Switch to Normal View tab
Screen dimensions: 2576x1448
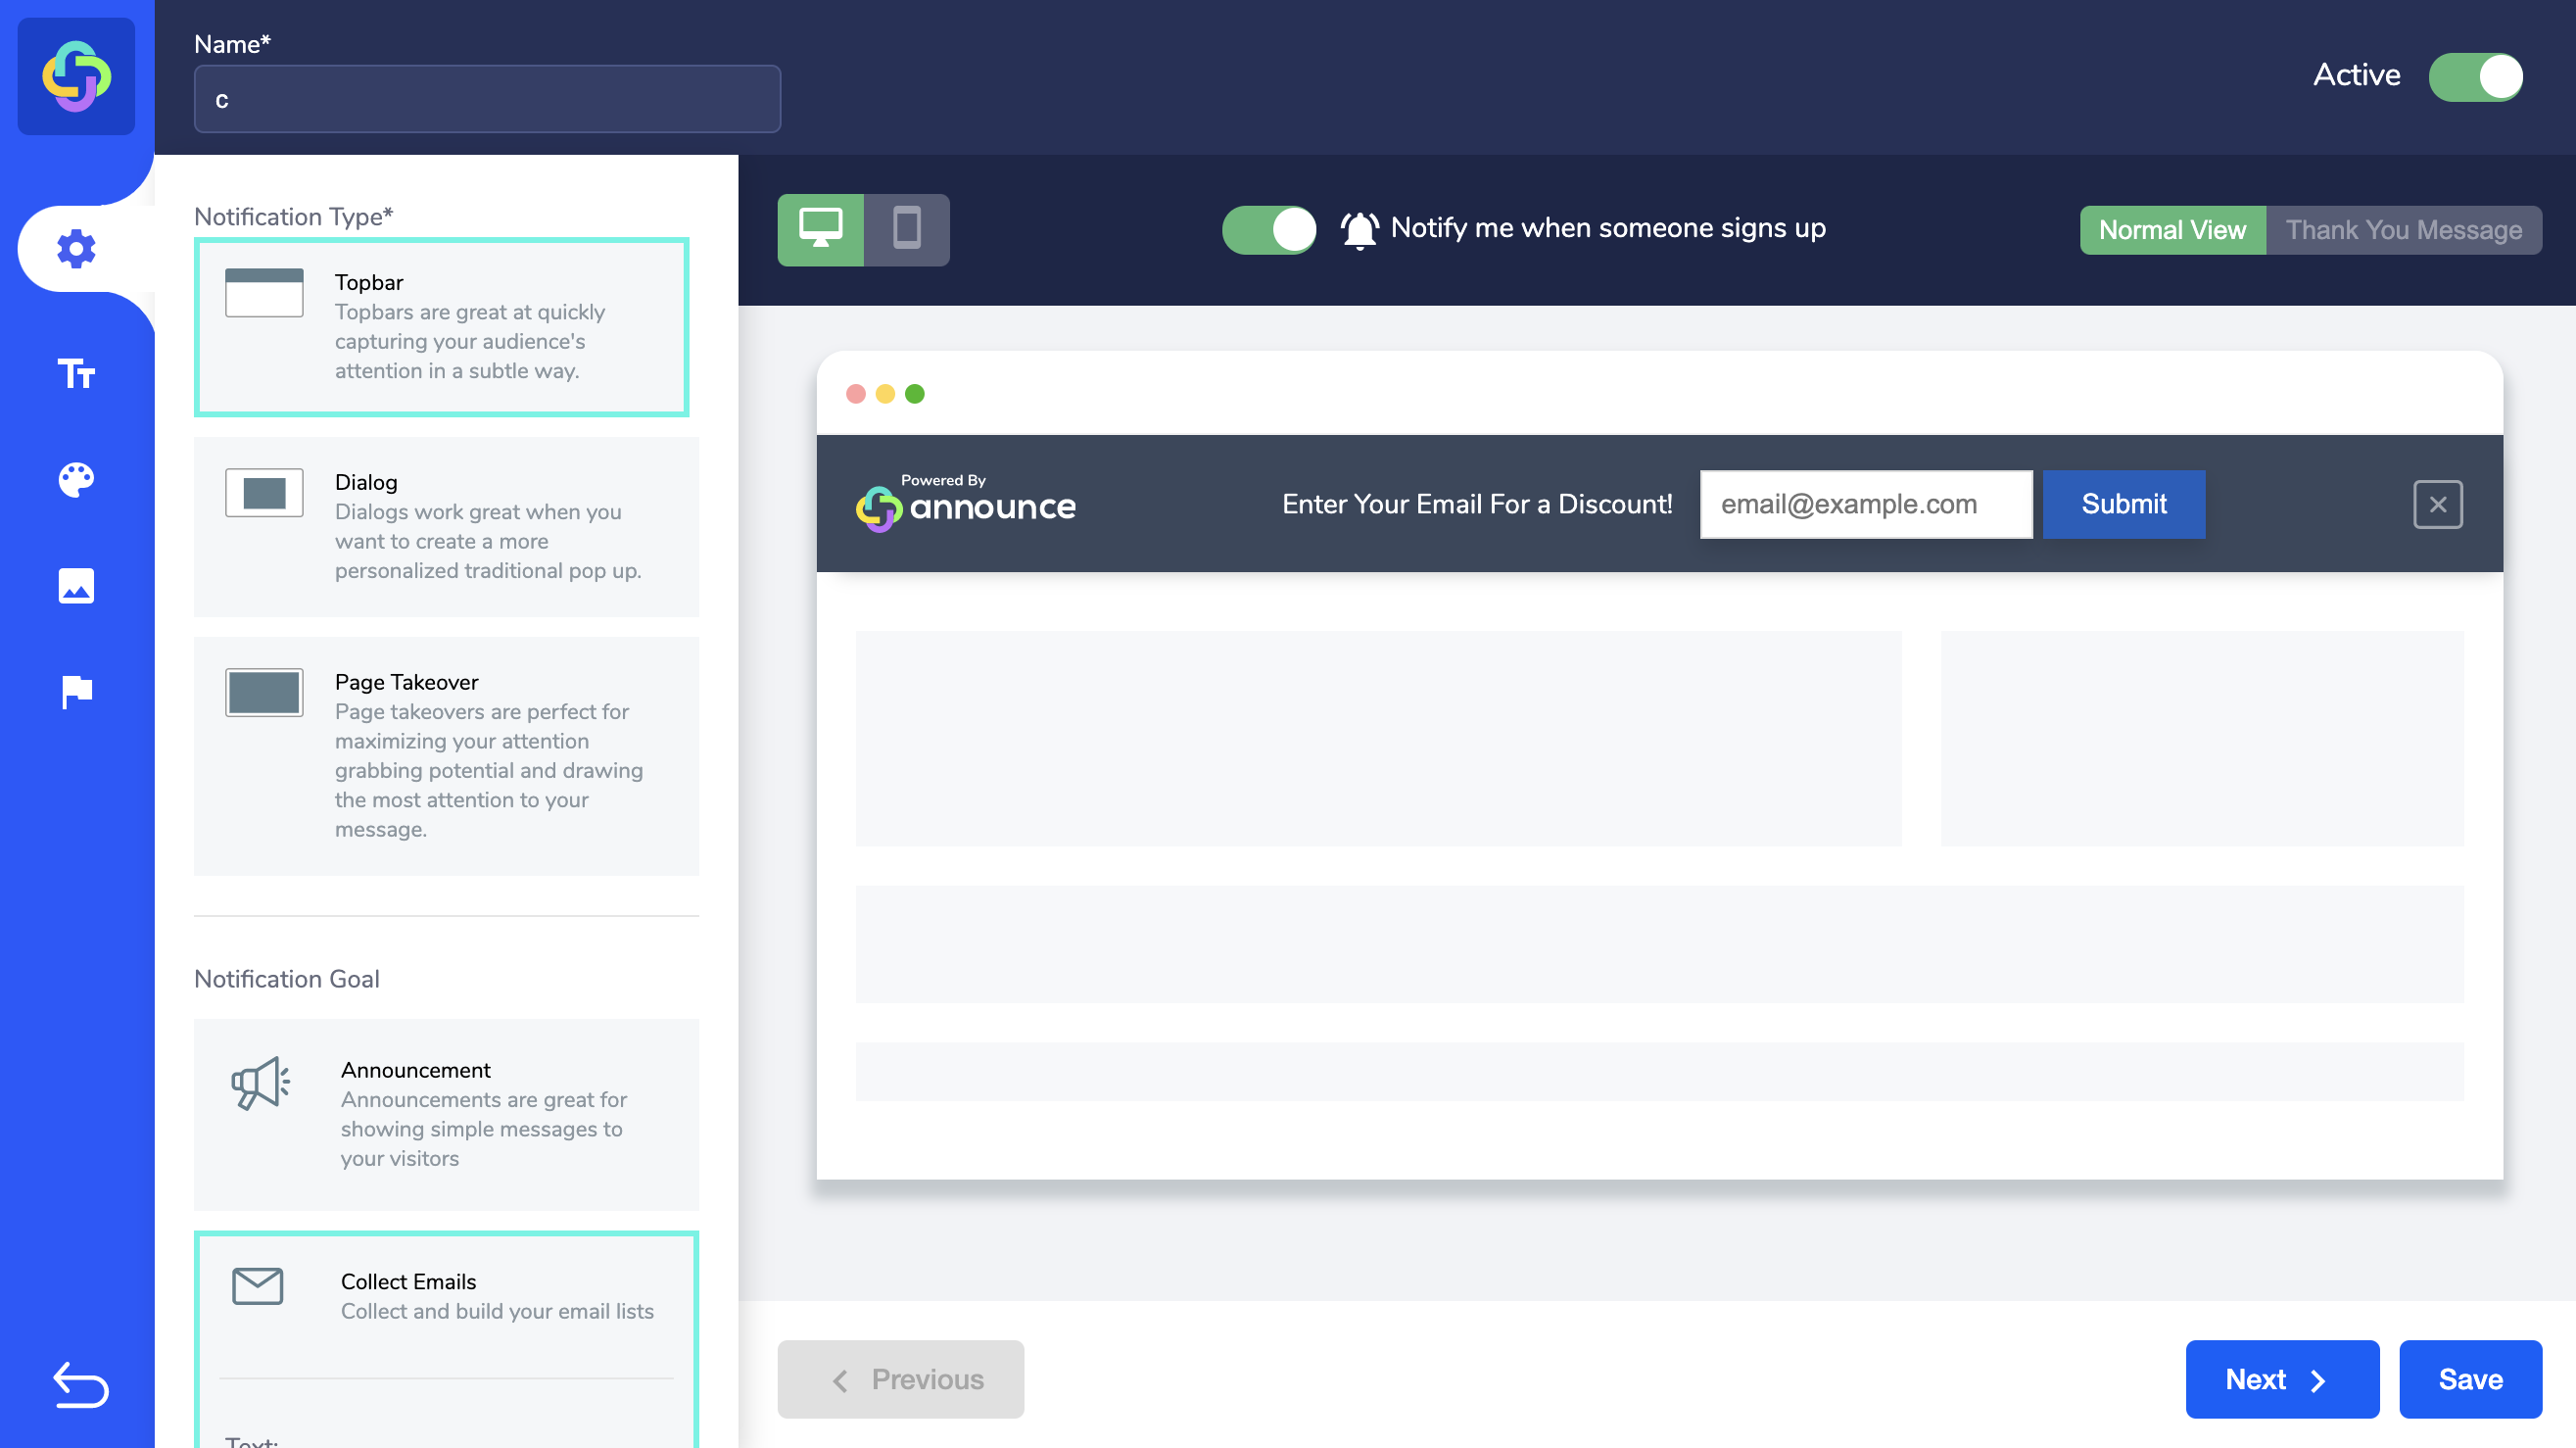click(2172, 230)
